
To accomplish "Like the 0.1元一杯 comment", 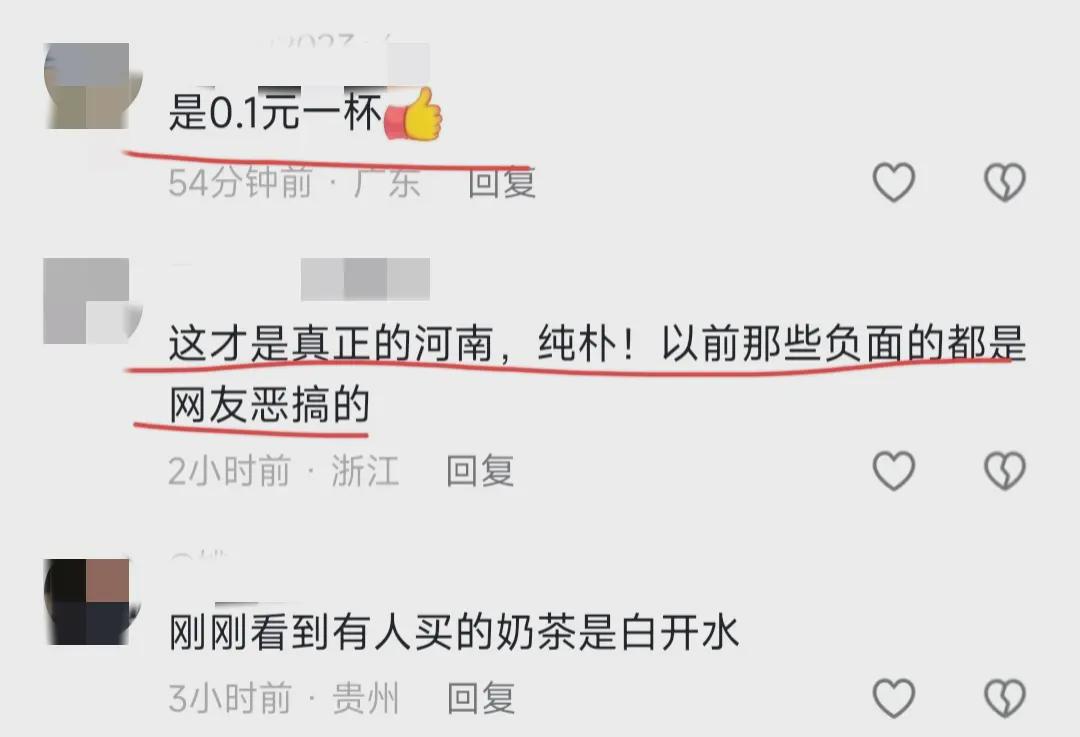I will tap(893, 183).
